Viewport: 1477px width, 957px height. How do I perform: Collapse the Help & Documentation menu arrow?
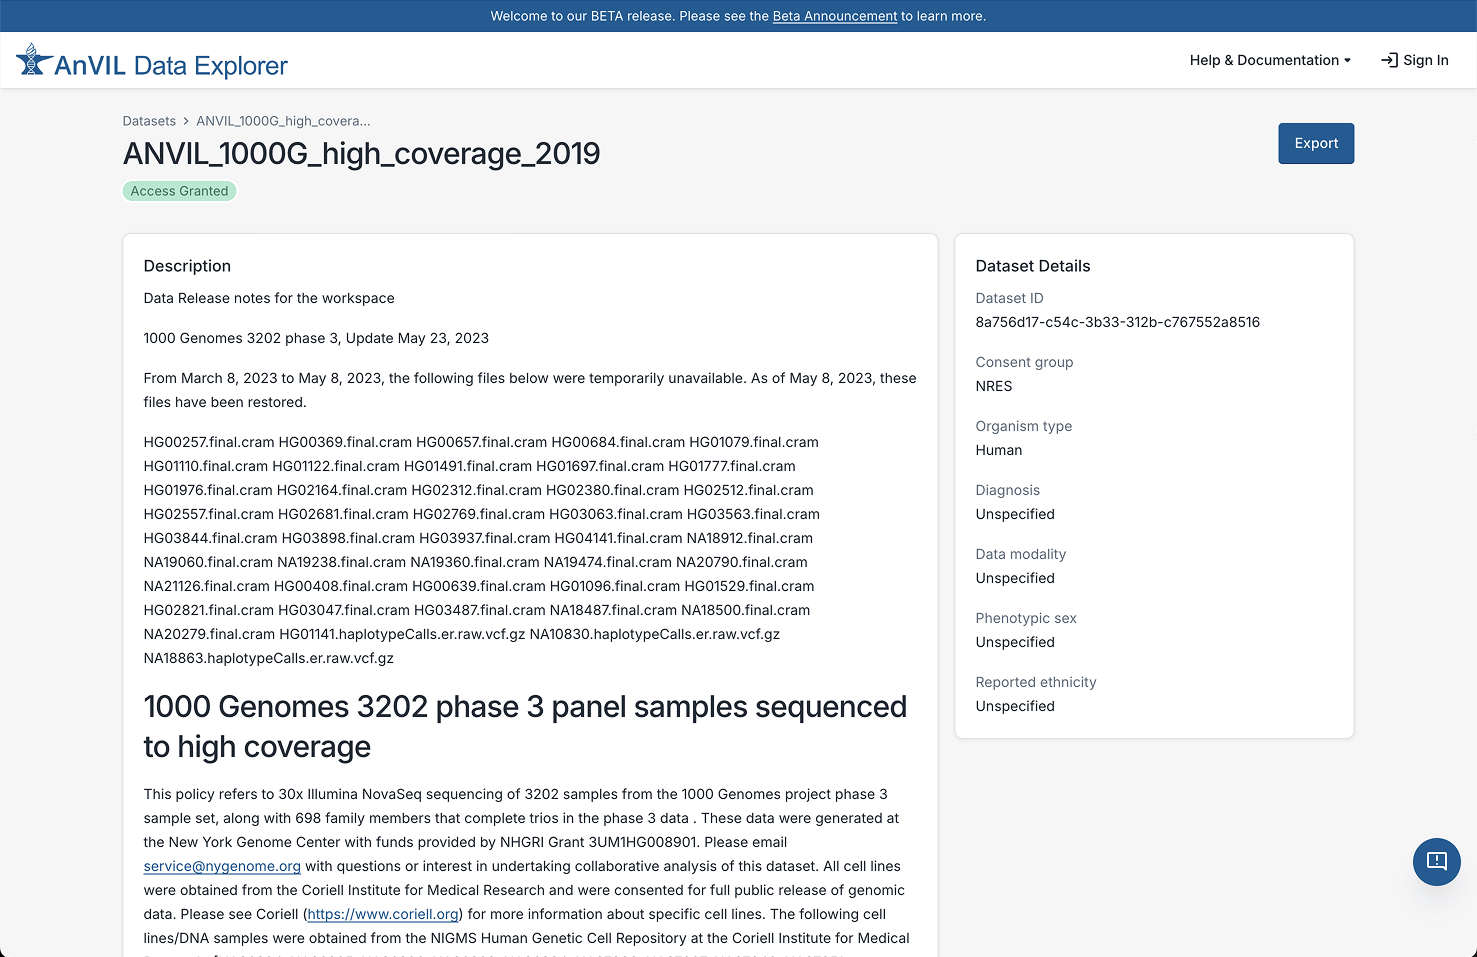pos(1349,60)
